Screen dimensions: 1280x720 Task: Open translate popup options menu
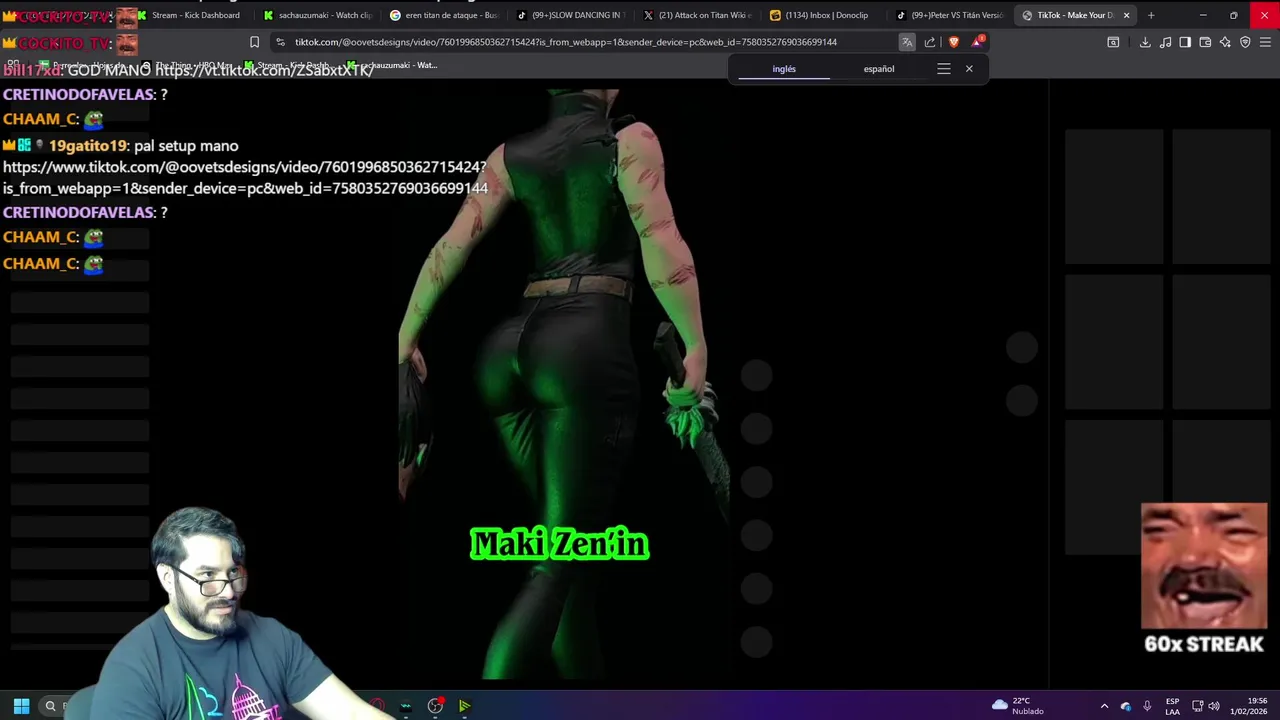pos(943,69)
